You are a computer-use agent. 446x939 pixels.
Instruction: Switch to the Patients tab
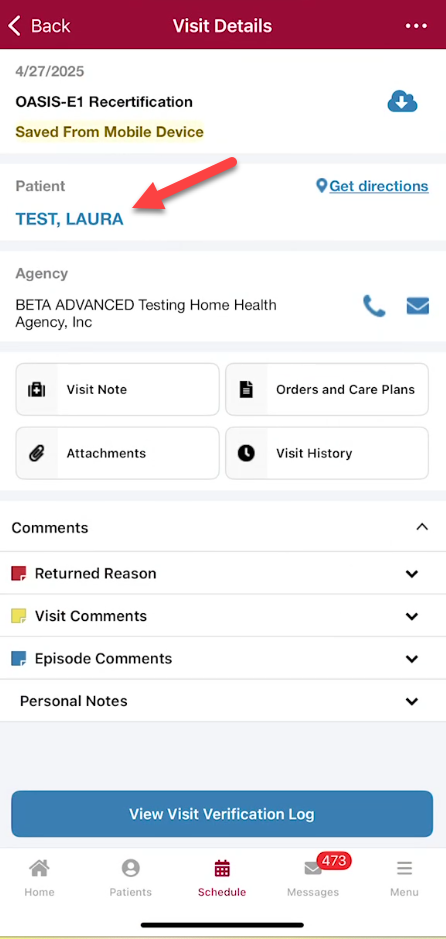[x=131, y=877]
